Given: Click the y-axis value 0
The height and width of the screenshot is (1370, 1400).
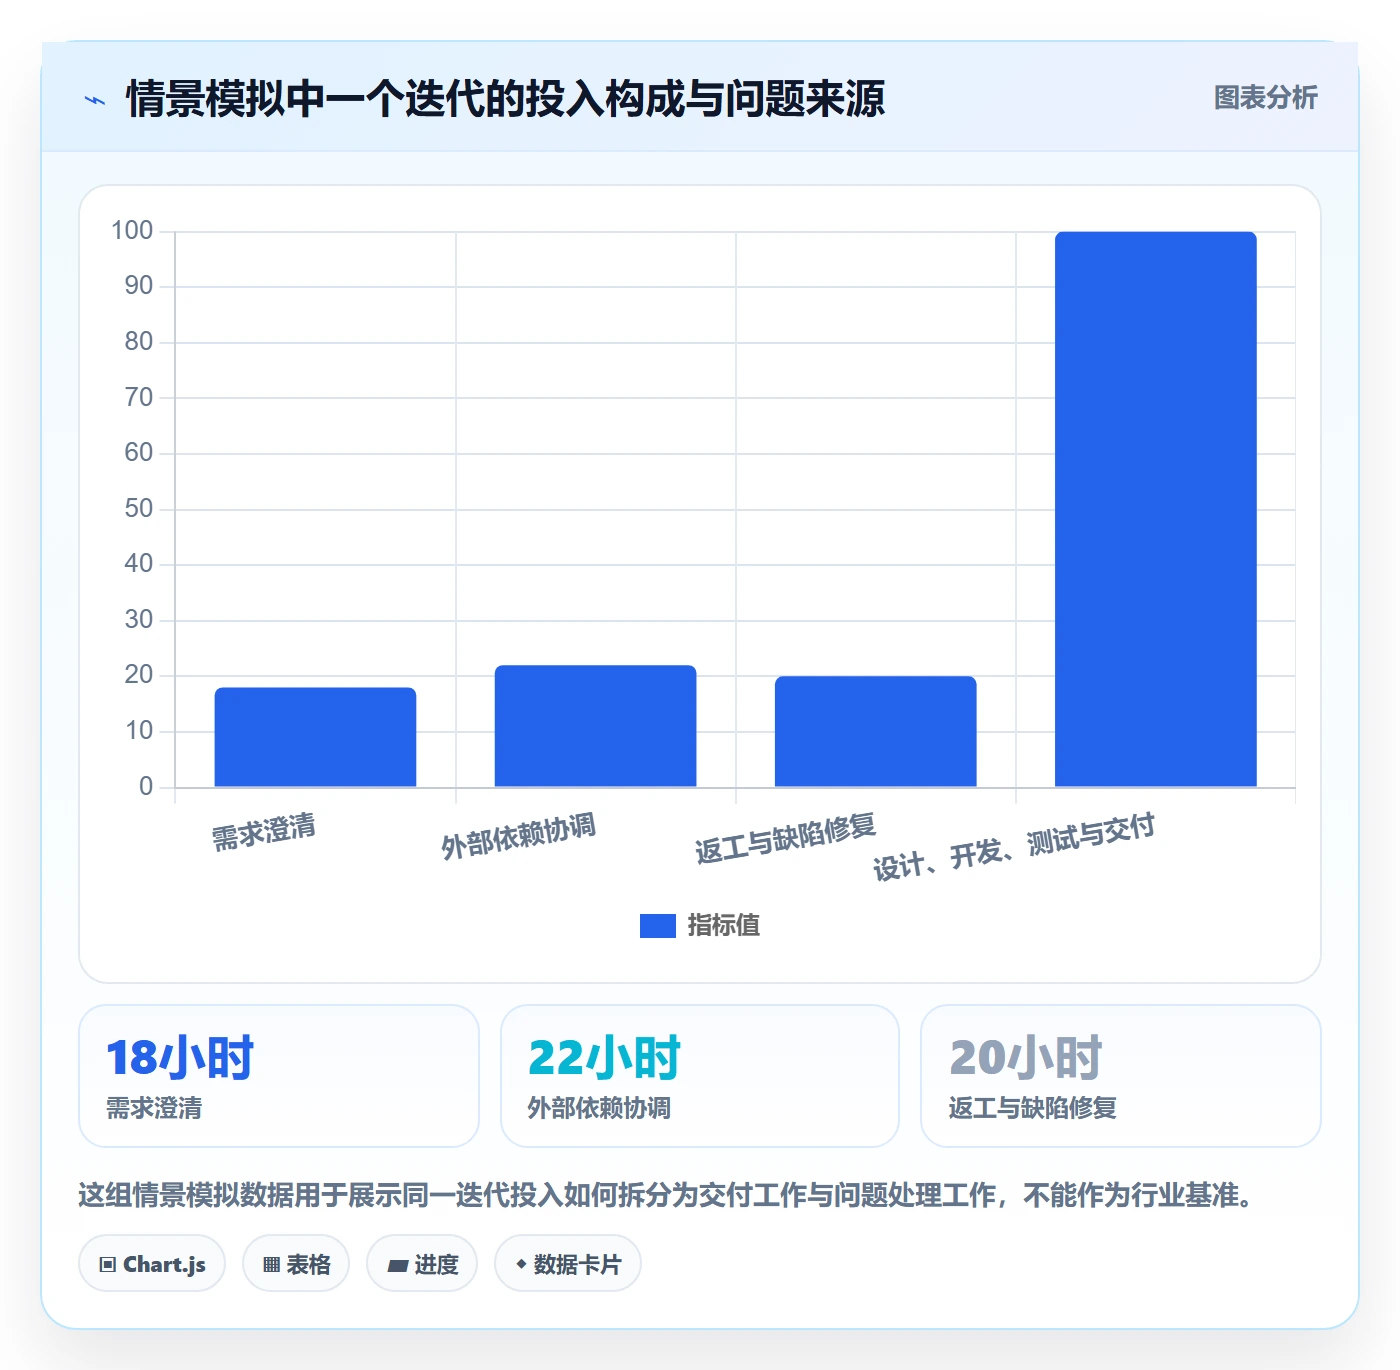Looking at the screenshot, I should click(x=146, y=787).
